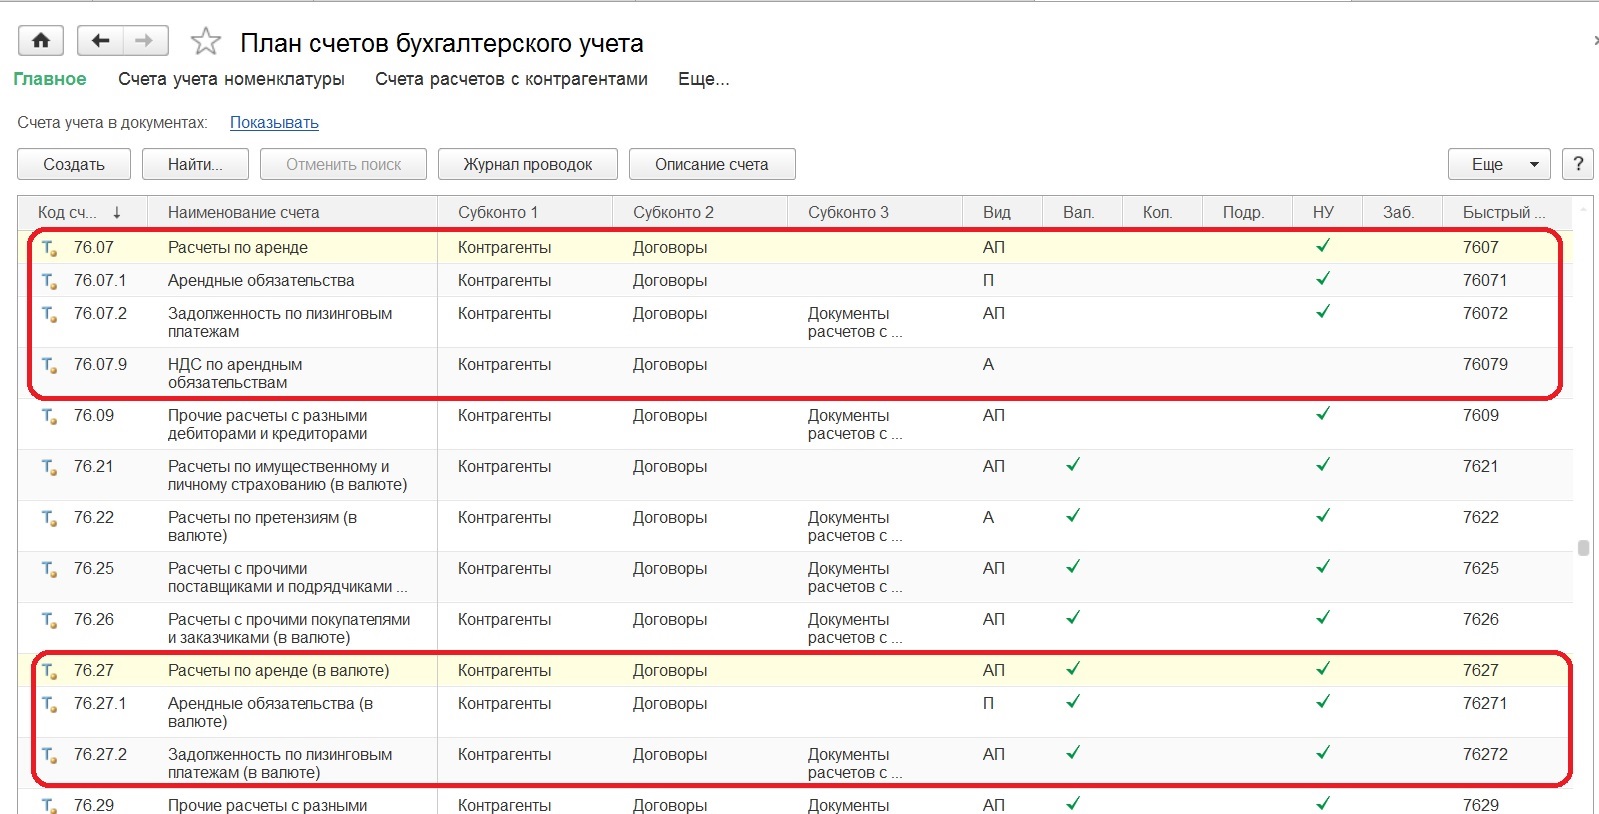Select Договоры cell in row 76.21

[x=700, y=475]
